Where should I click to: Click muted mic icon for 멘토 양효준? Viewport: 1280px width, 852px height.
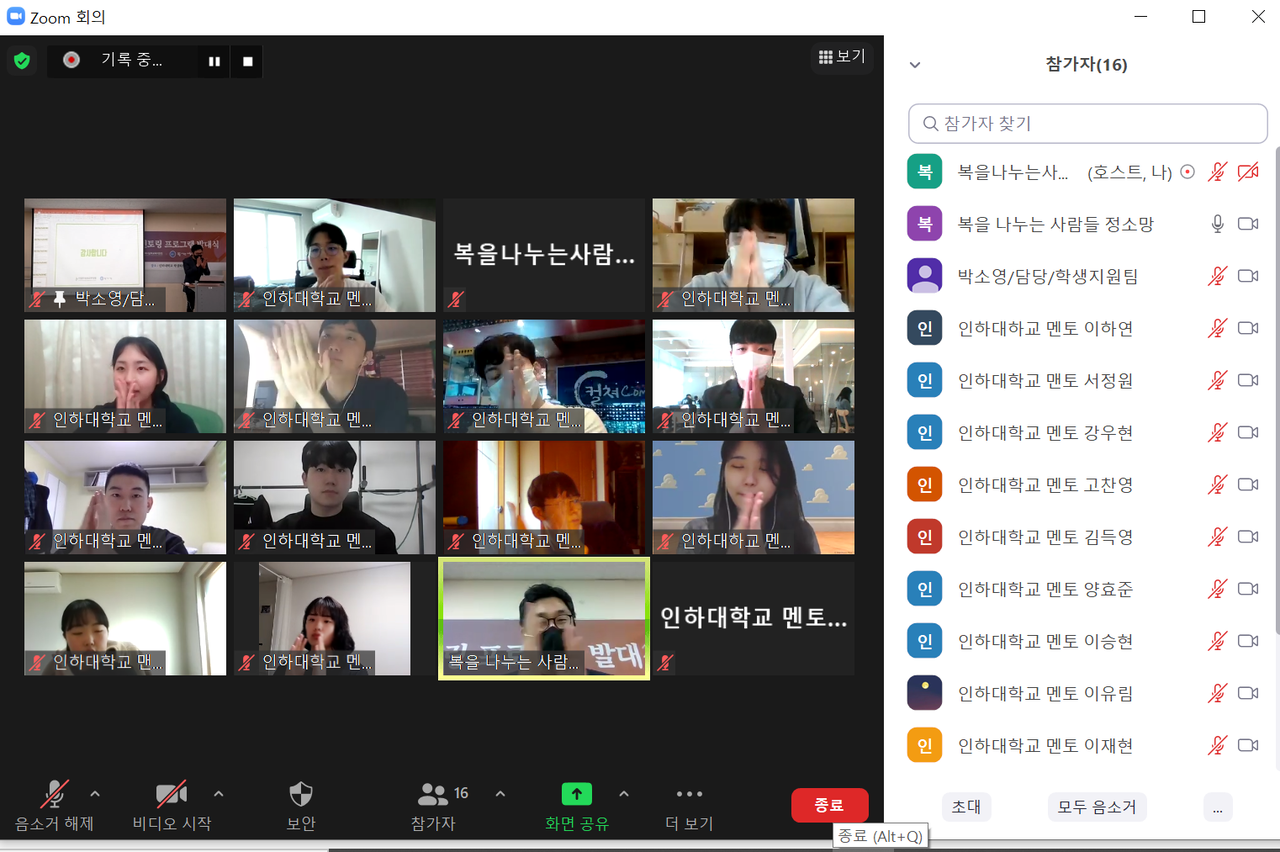click(x=1217, y=588)
